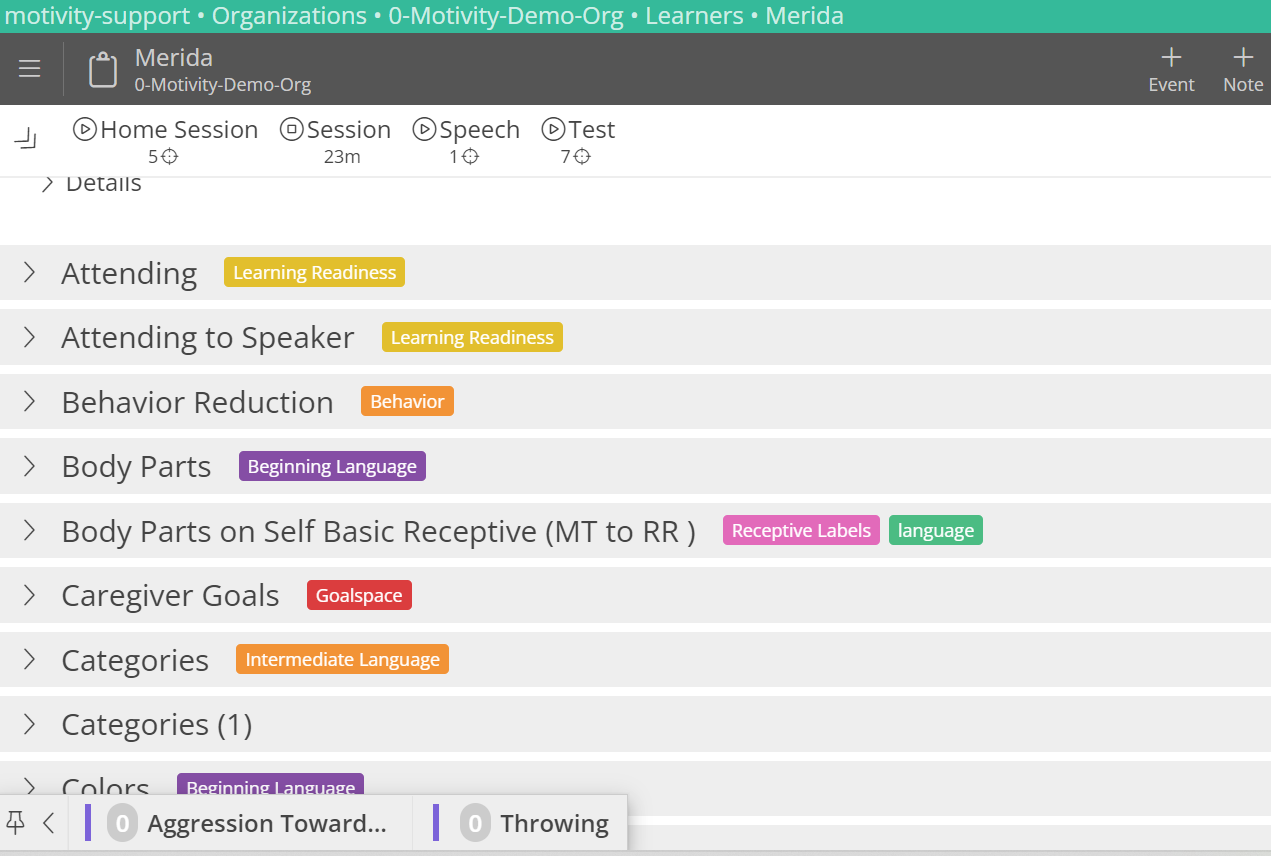Viewport: 1271px width, 856px height.
Task: Expand the Behavior Reduction section
Action: [29, 402]
